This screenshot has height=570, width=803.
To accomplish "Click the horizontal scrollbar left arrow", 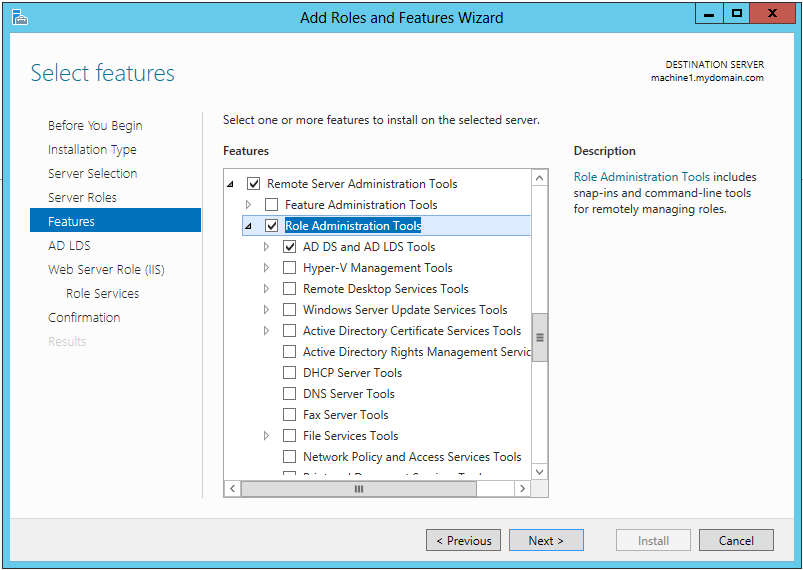I will click(232, 489).
